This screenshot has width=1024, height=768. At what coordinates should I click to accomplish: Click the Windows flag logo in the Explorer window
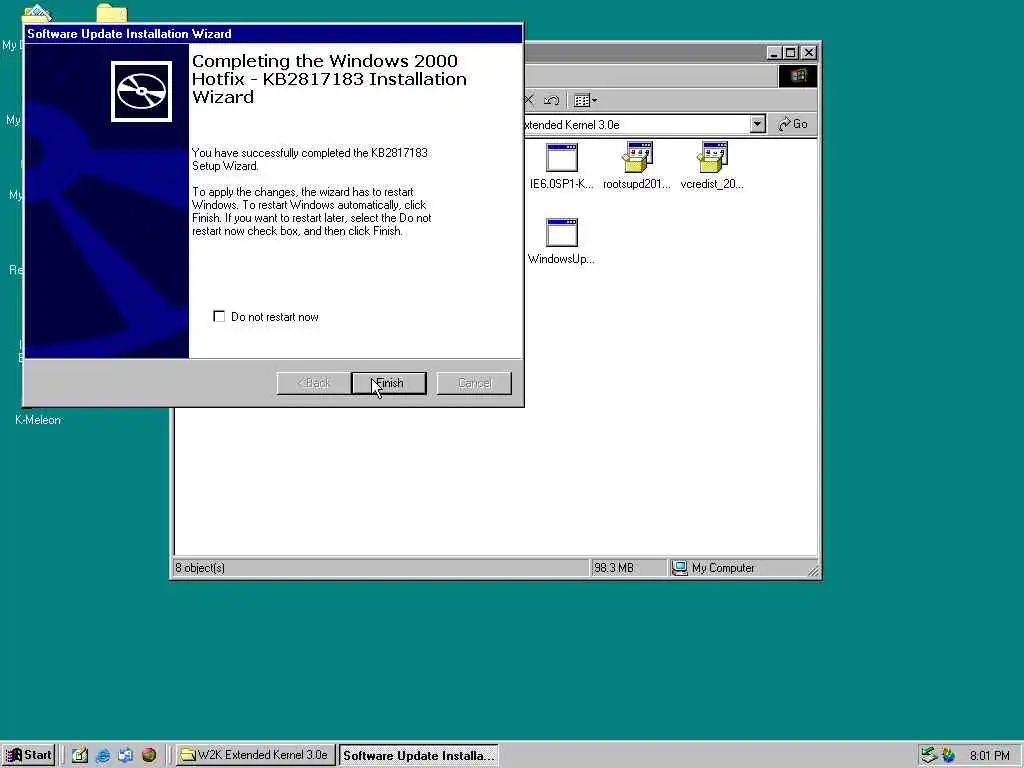(x=797, y=76)
